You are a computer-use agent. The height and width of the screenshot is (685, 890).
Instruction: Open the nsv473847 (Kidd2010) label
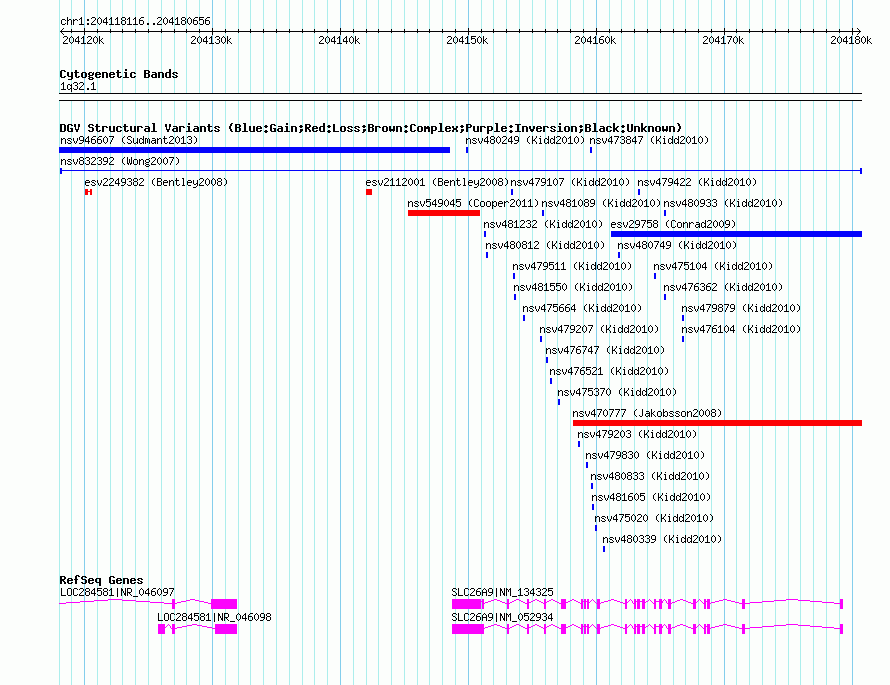point(649,140)
